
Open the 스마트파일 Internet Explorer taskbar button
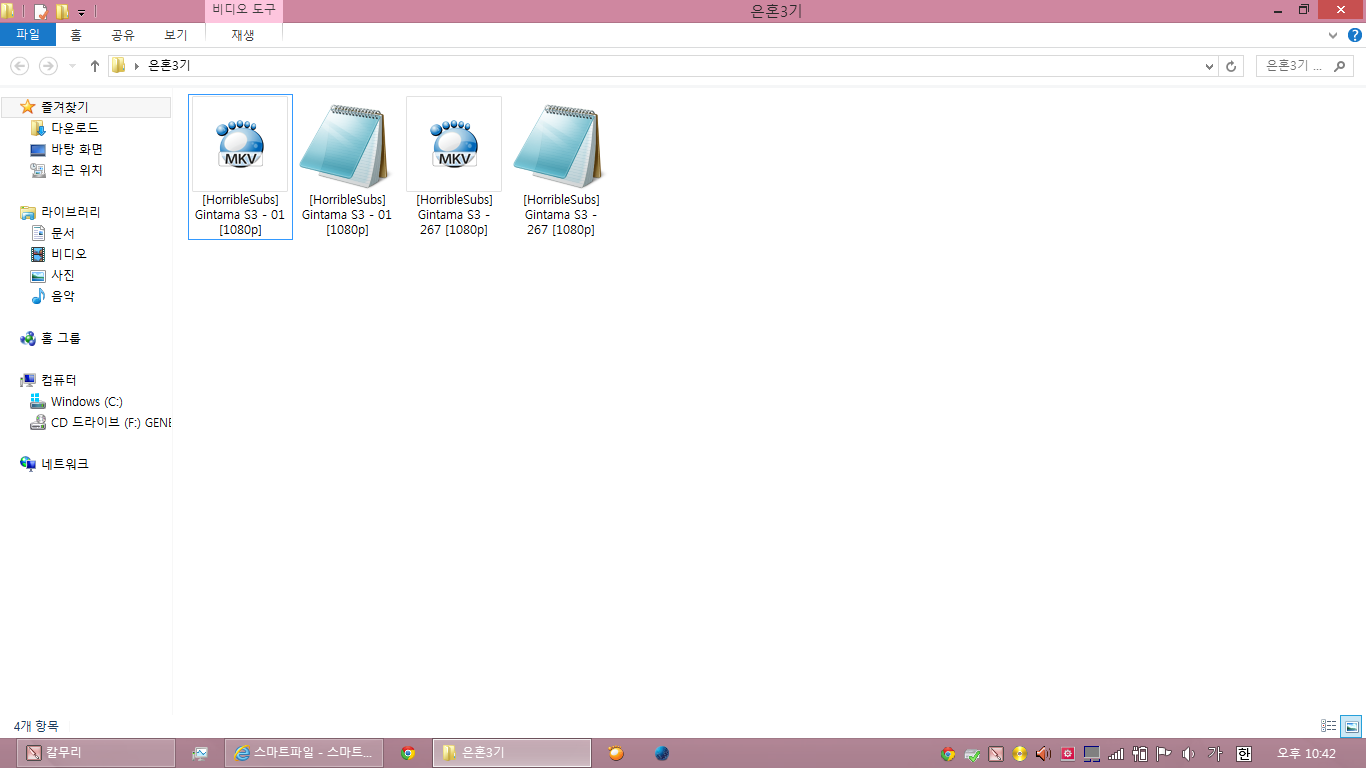(305, 753)
